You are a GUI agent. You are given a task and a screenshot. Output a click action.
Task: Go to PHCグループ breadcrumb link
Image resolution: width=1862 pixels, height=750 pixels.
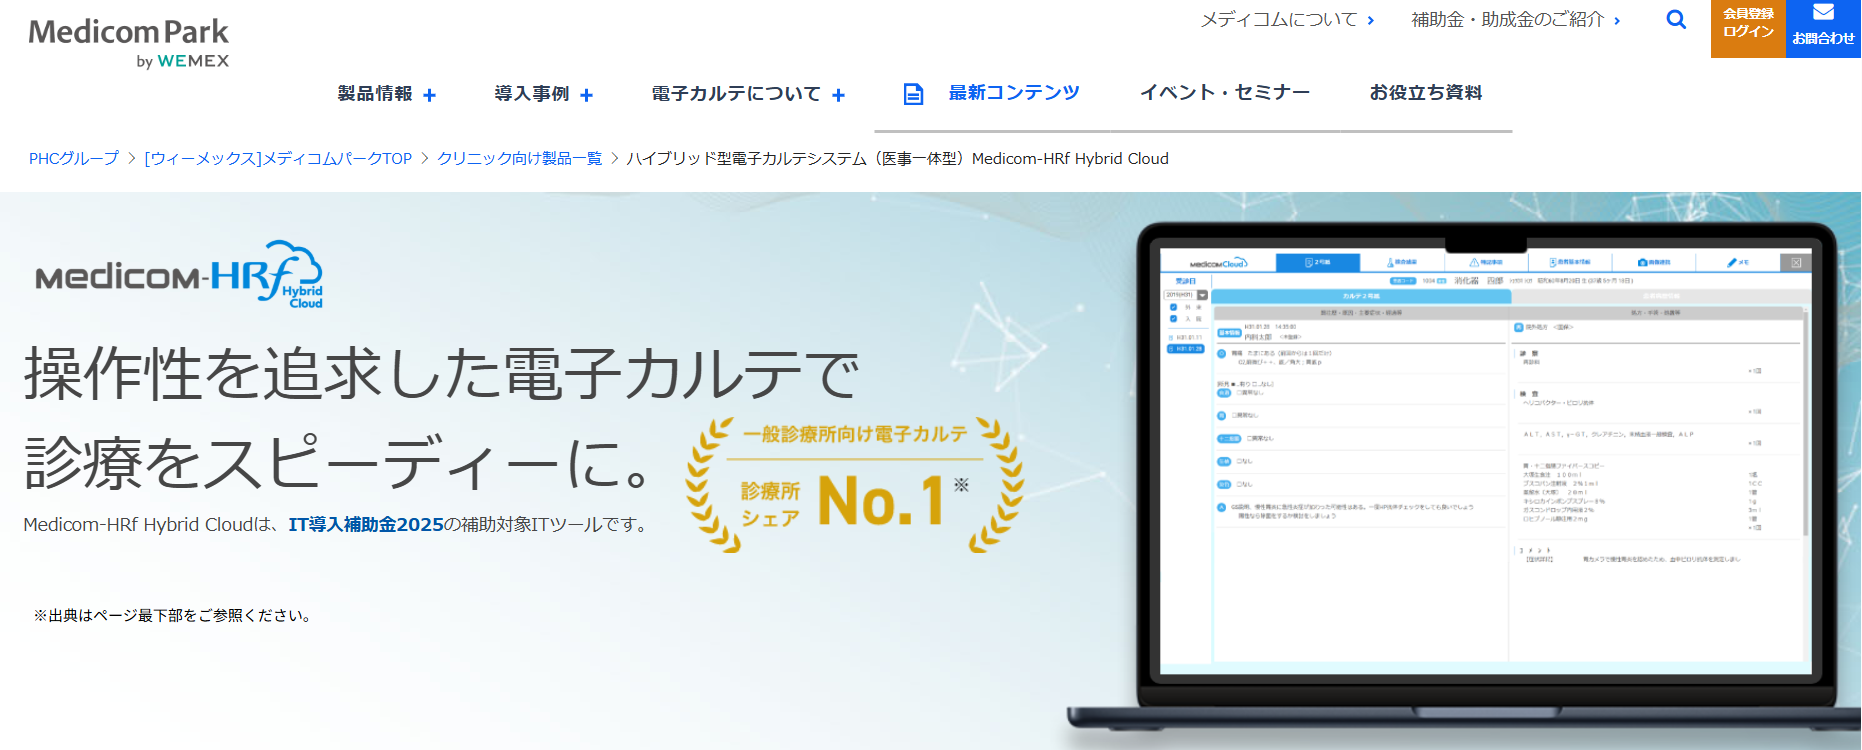click(x=73, y=159)
